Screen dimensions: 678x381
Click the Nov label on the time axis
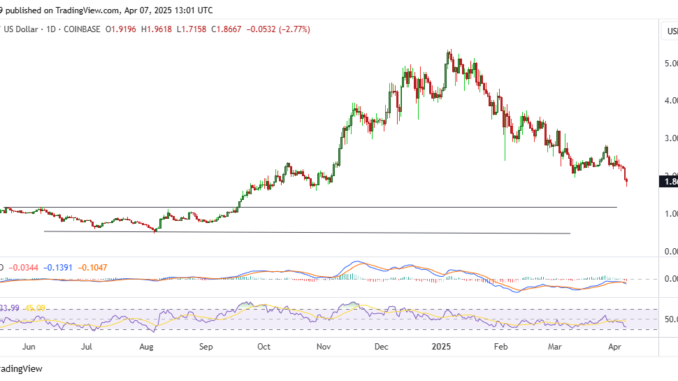323,347
